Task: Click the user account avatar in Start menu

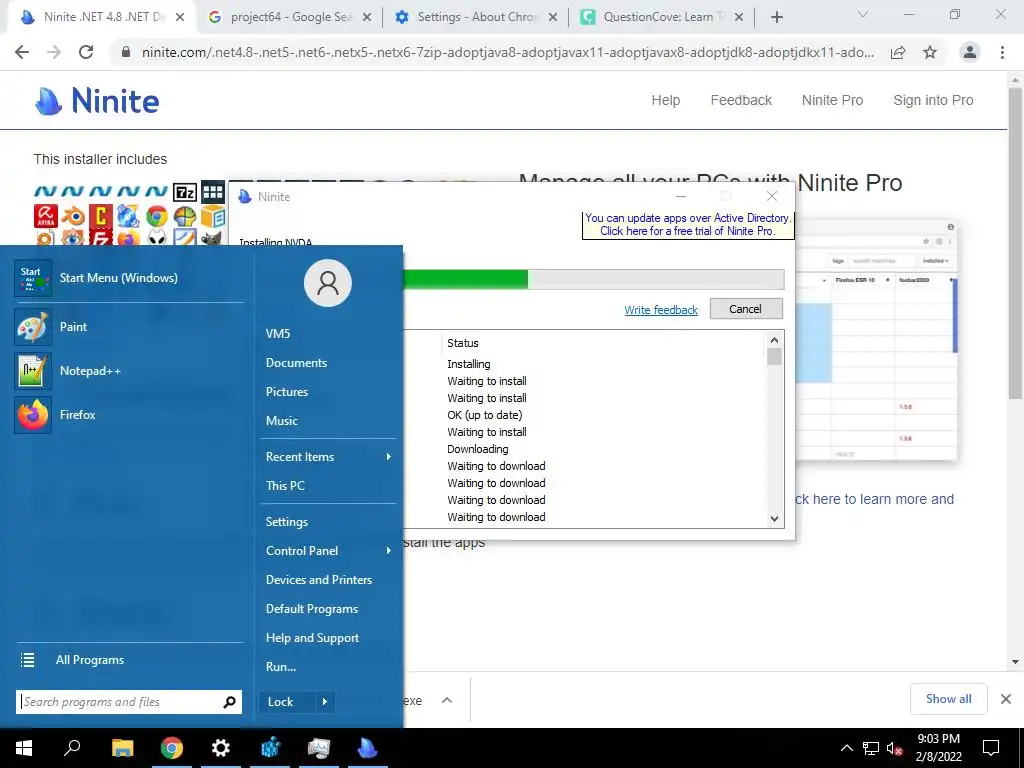Action: [328, 283]
